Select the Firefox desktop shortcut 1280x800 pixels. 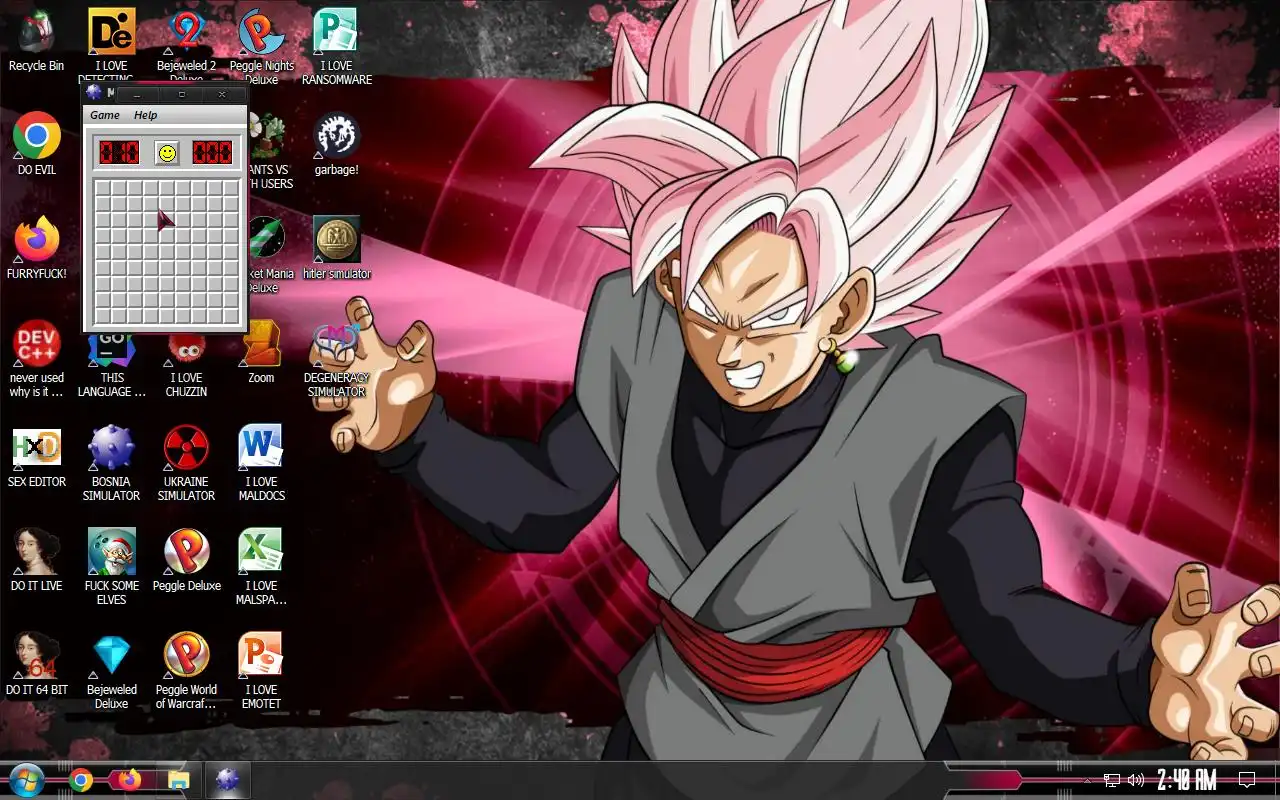36,248
